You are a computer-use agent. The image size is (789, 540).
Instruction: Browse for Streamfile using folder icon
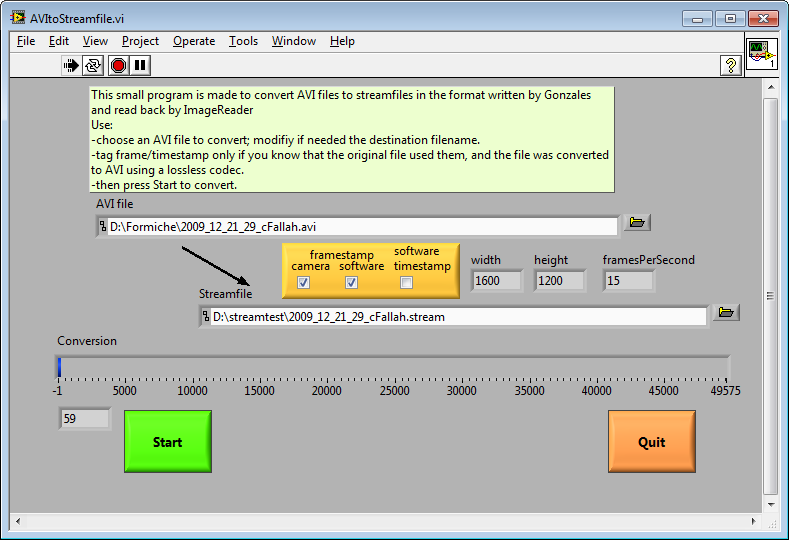click(725, 313)
